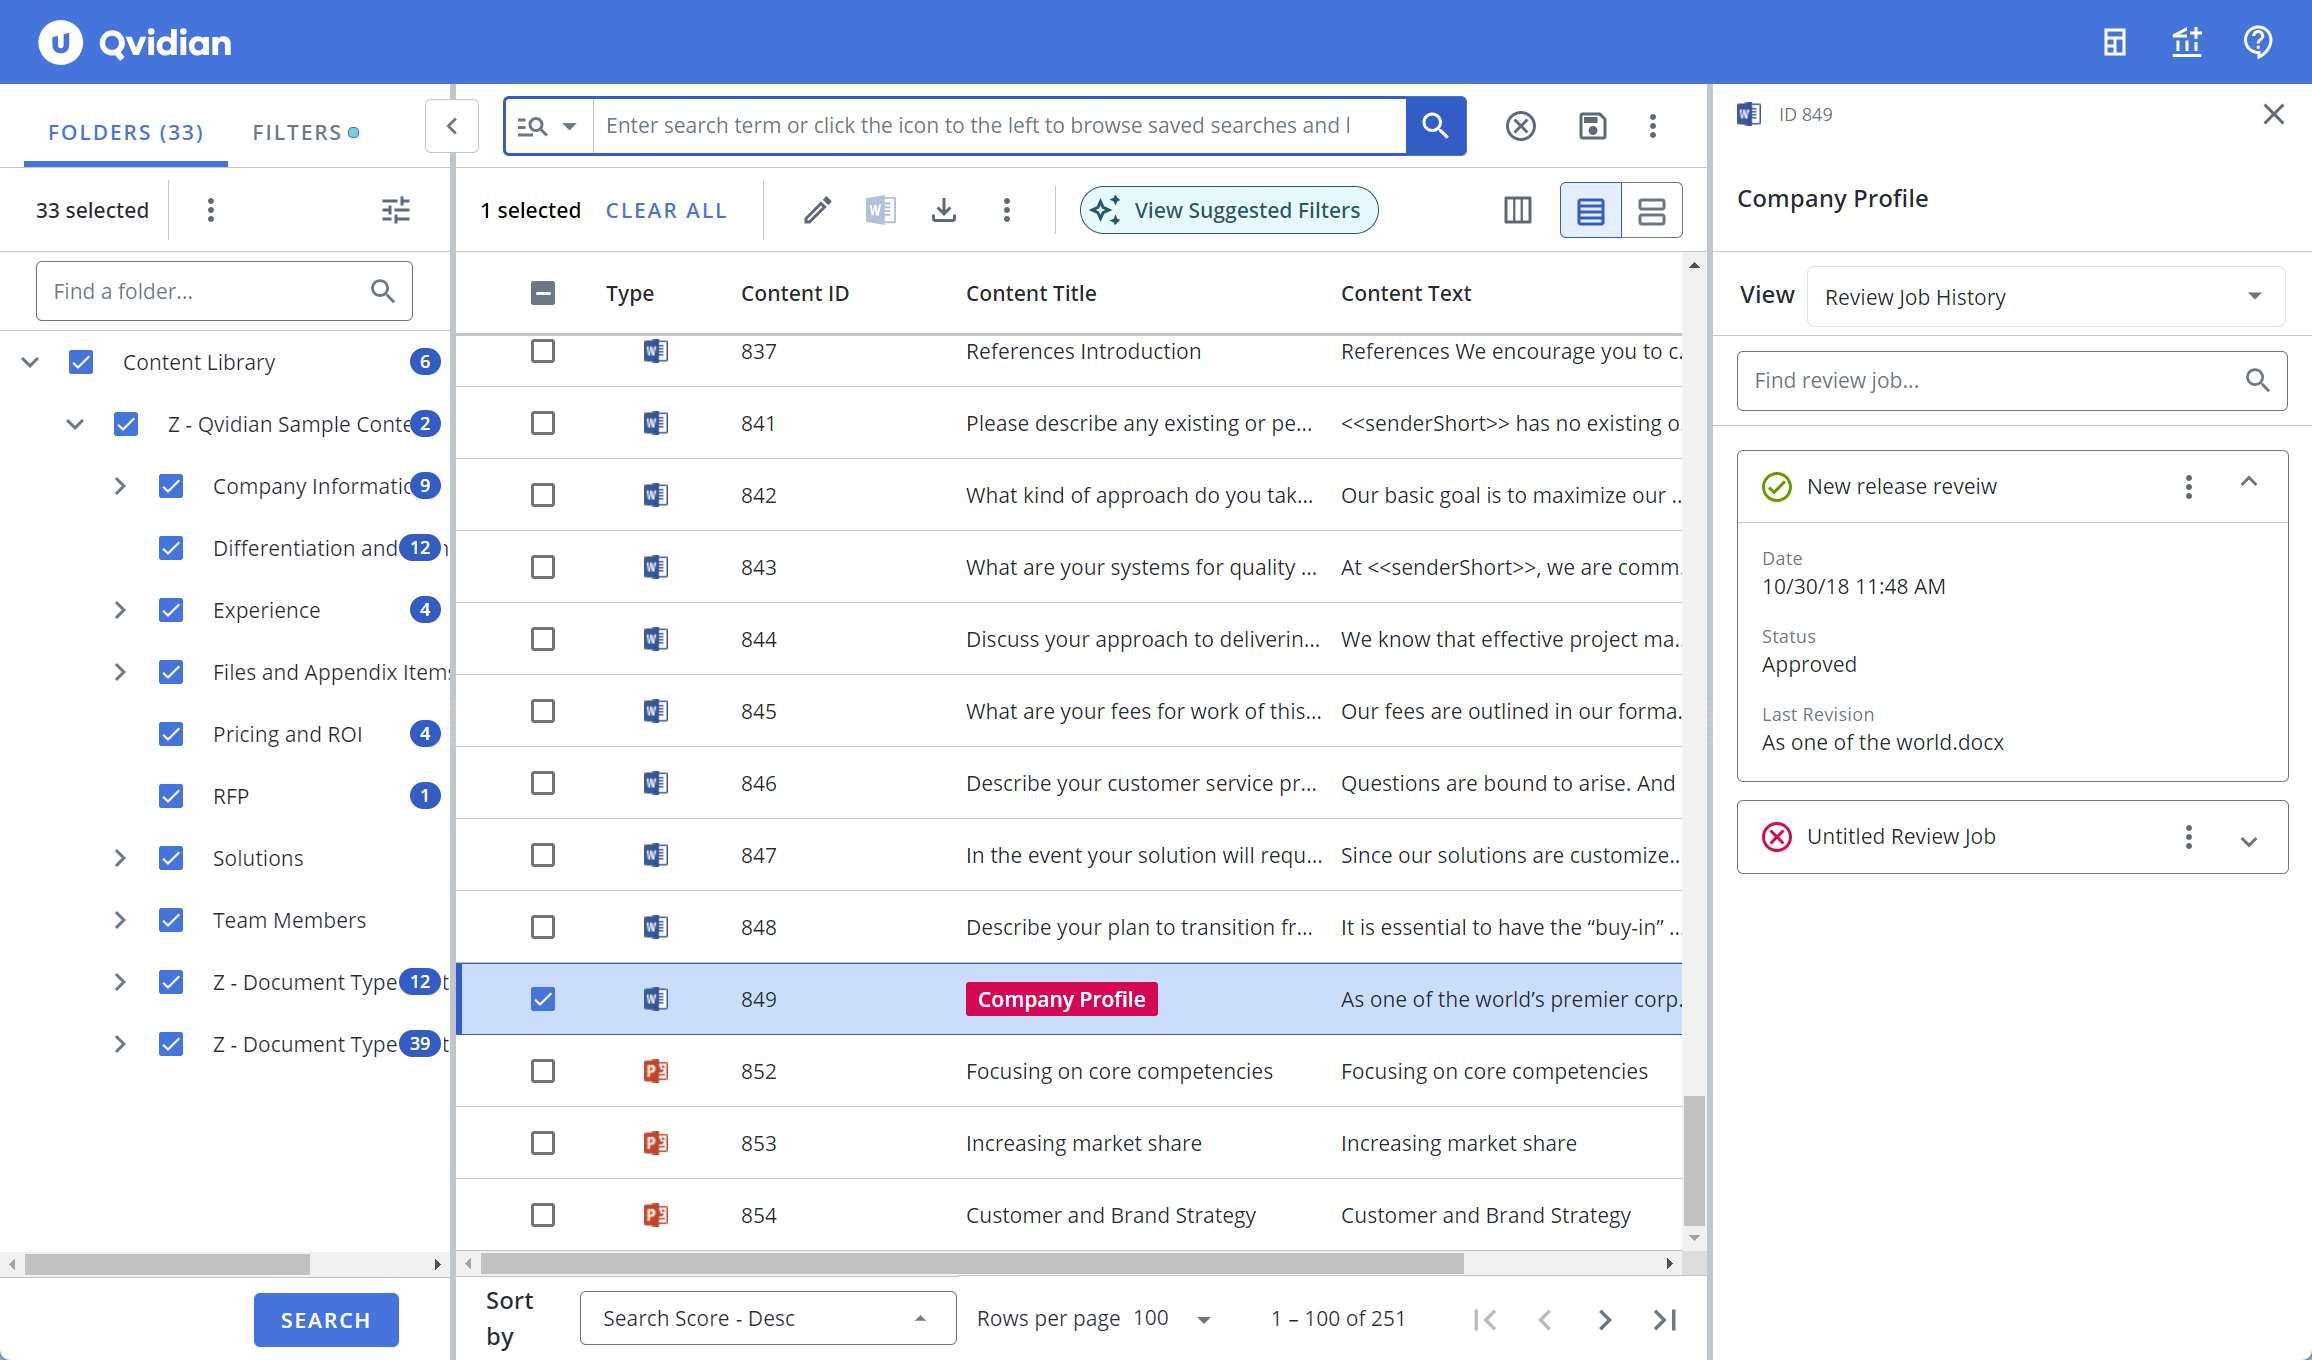
Task: Close the Company Profile details panel
Action: (2274, 114)
